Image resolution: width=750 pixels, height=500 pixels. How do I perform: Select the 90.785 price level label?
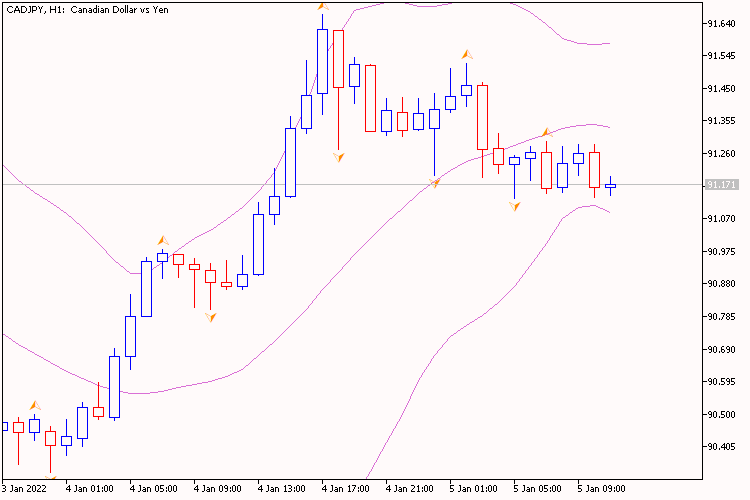tap(721, 316)
